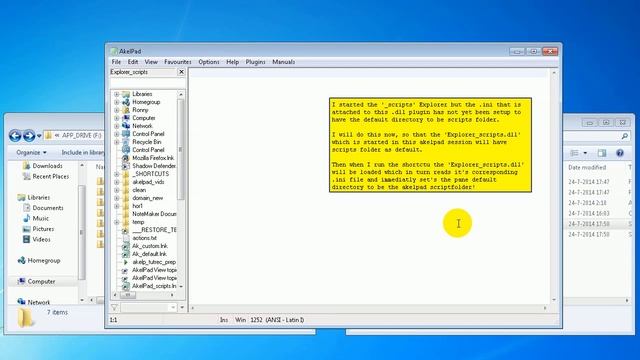Select the clean folder in AkelPad tree
The image size is (640, 360).
(139, 190)
